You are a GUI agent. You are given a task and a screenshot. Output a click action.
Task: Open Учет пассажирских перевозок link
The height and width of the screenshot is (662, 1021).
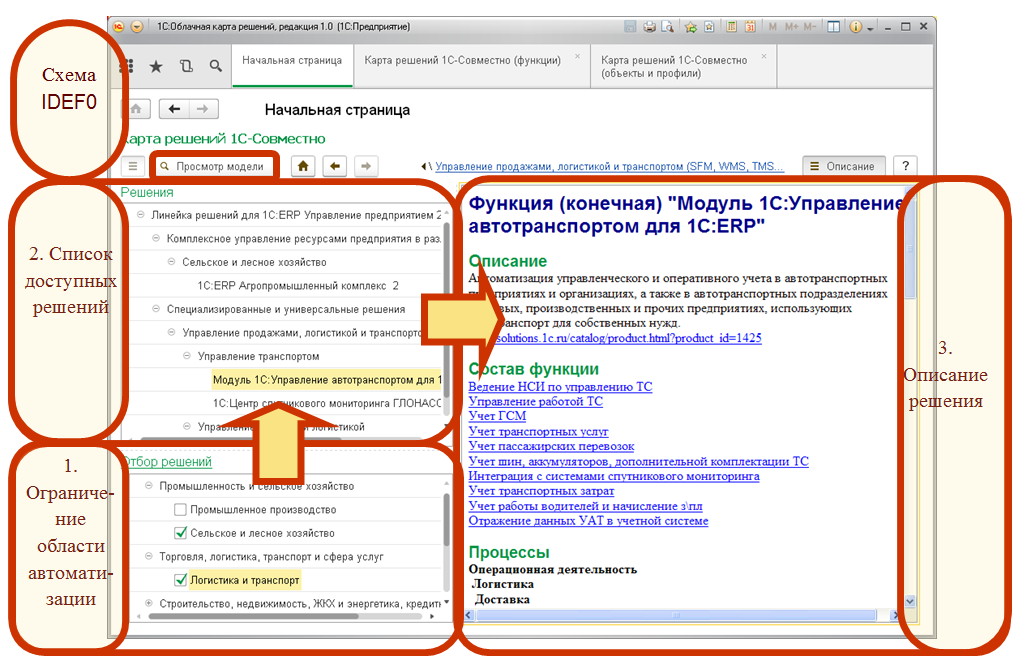551,446
